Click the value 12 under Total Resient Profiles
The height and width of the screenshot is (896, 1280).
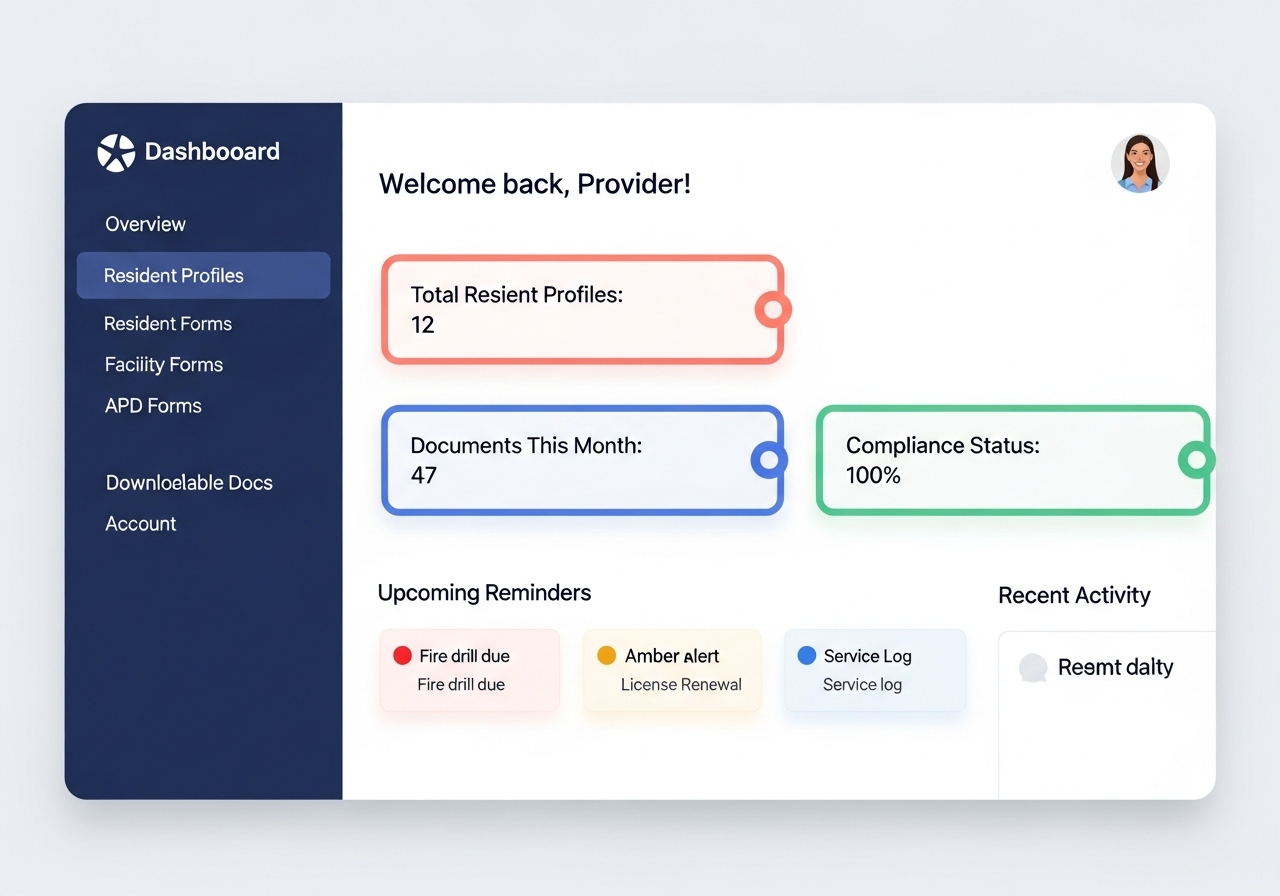point(423,325)
